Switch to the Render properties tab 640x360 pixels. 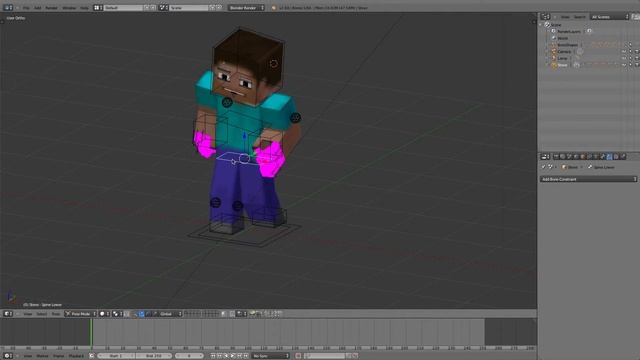(x=556, y=157)
